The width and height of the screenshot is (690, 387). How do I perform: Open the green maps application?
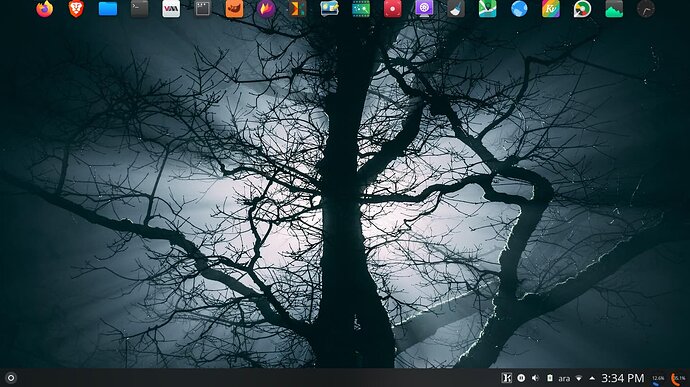(488, 9)
